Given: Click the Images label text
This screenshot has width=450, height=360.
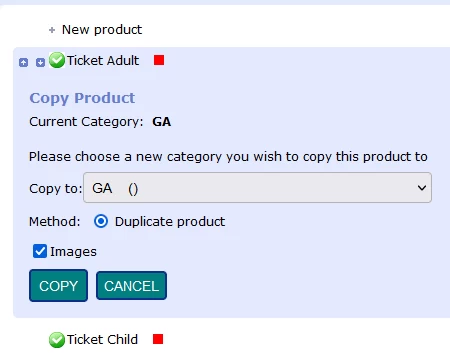Looking at the screenshot, I should (x=73, y=252).
